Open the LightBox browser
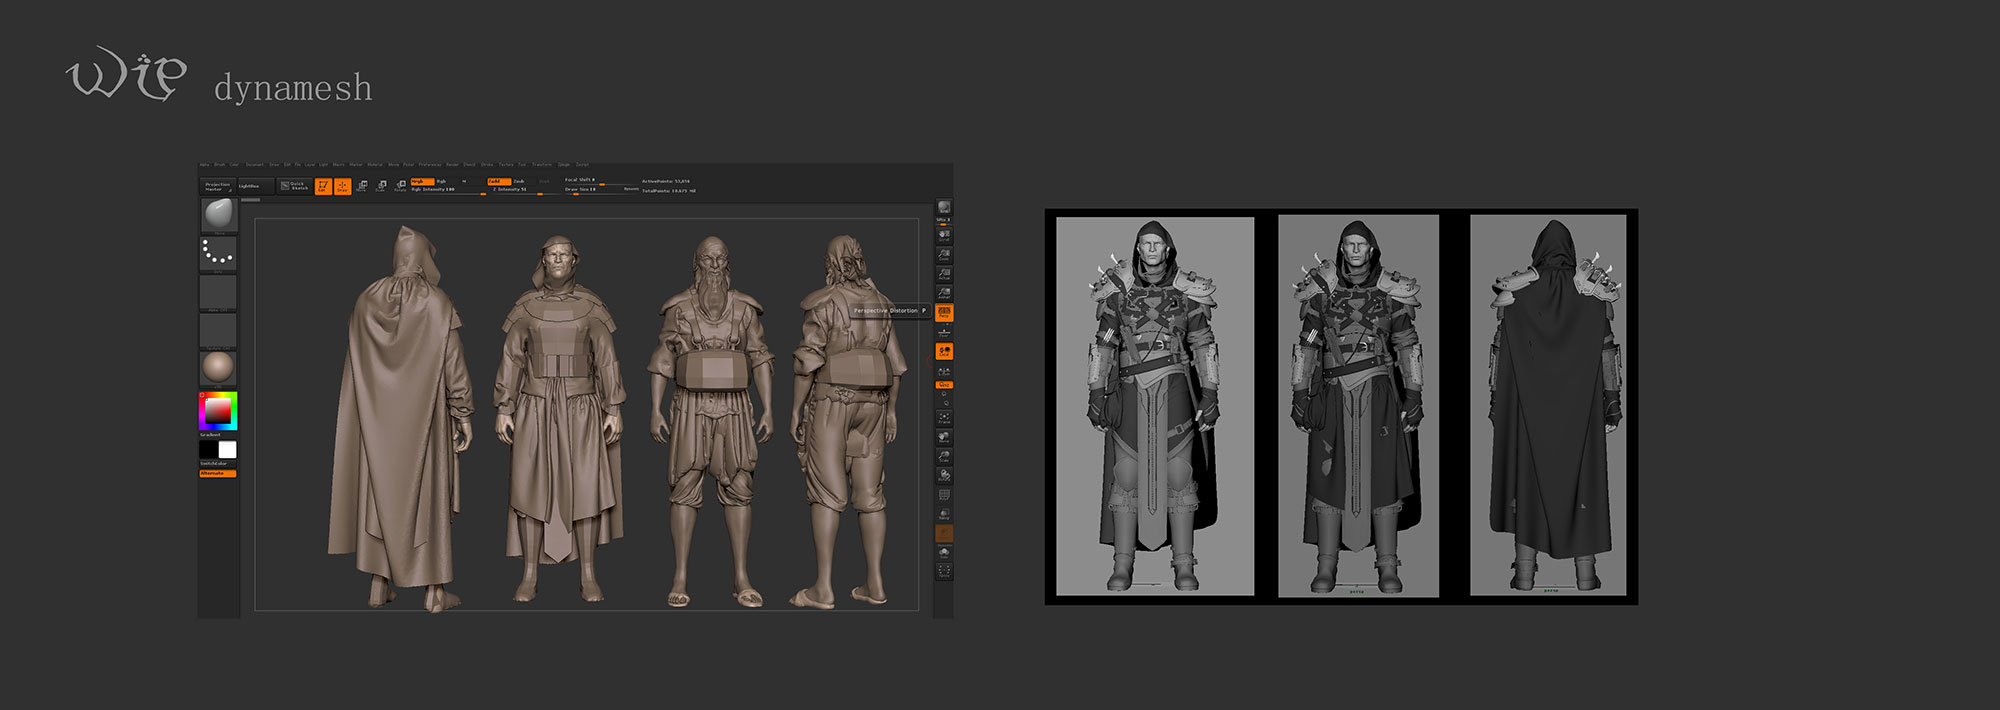The height and width of the screenshot is (710, 2000). point(255,186)
